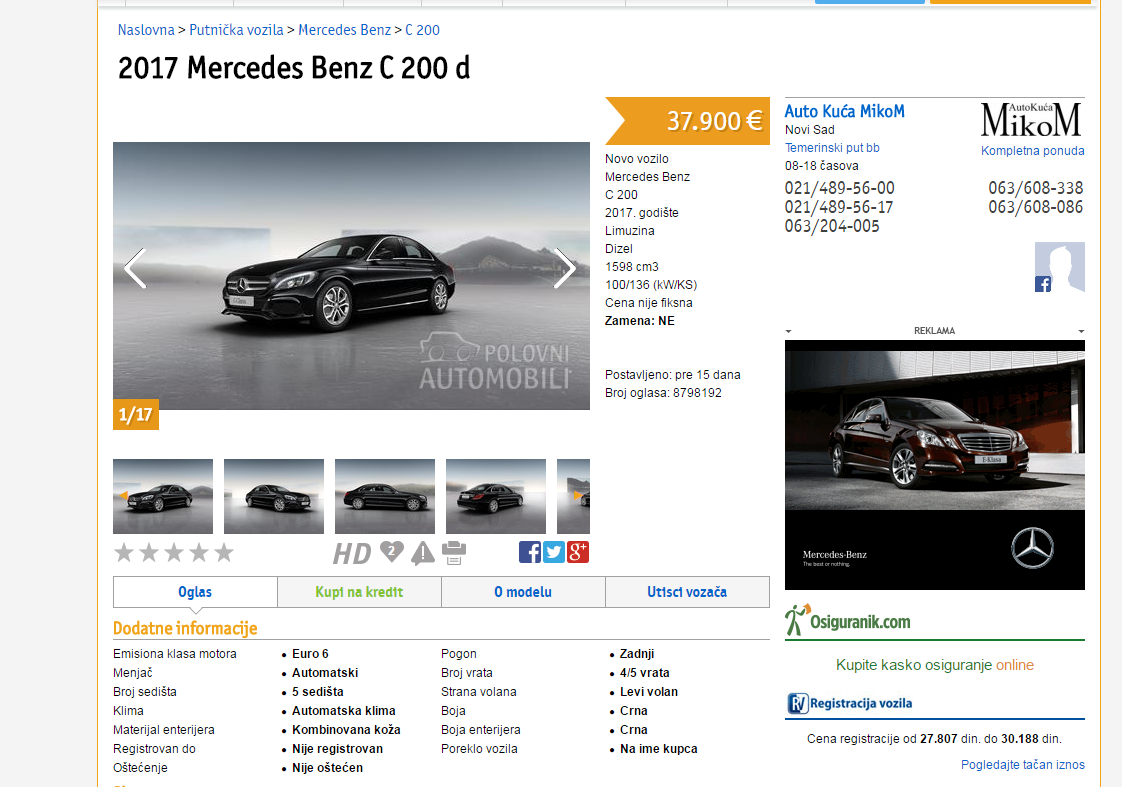Click the 1/17 photo counter

tap(136, 415)
